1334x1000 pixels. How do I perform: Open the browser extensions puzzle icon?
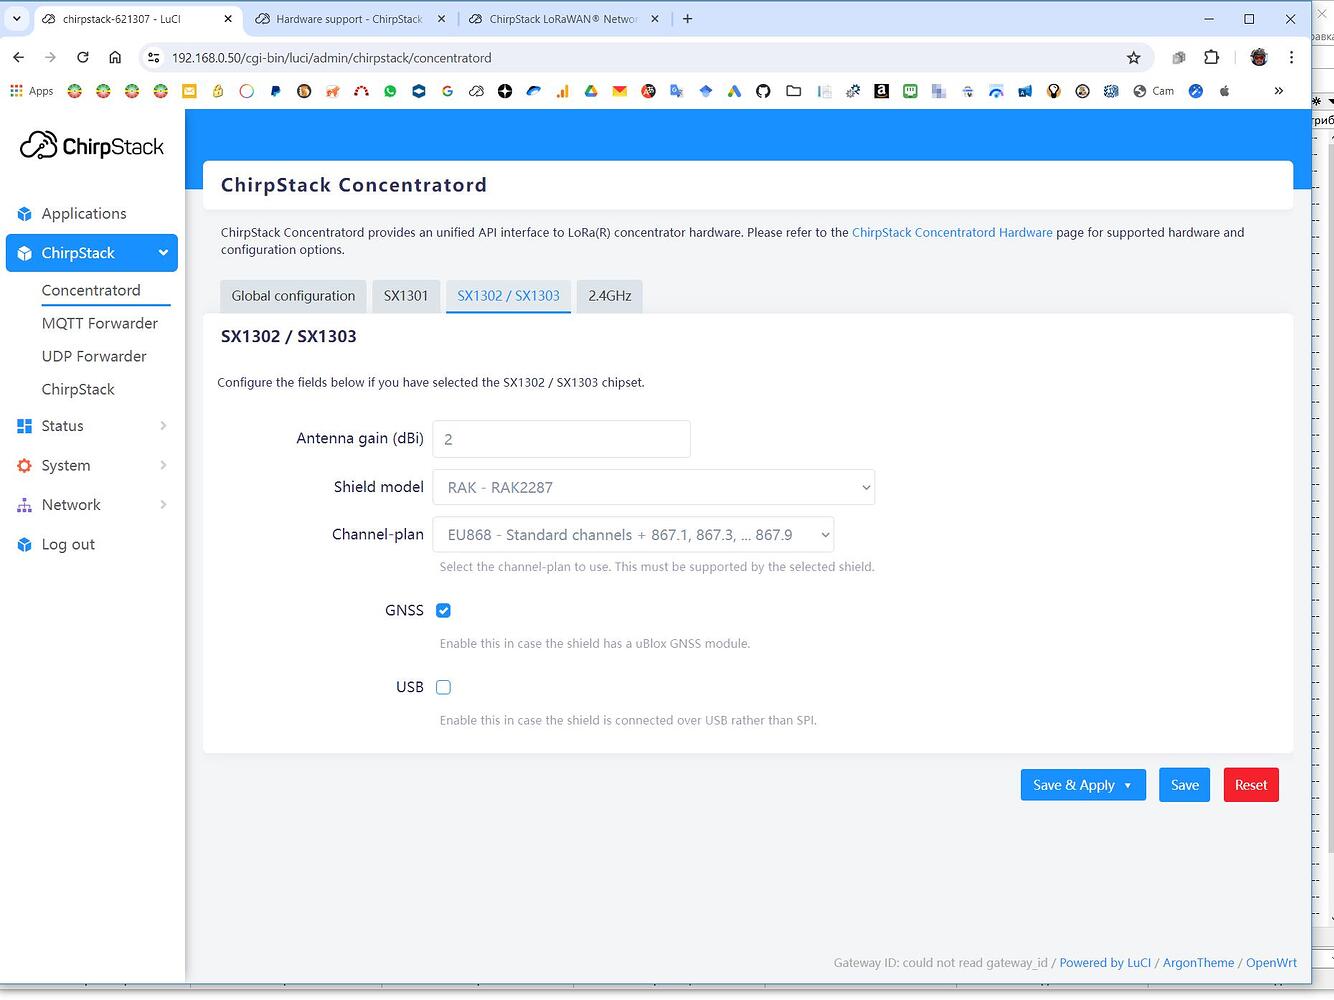tap(1211, 58)
